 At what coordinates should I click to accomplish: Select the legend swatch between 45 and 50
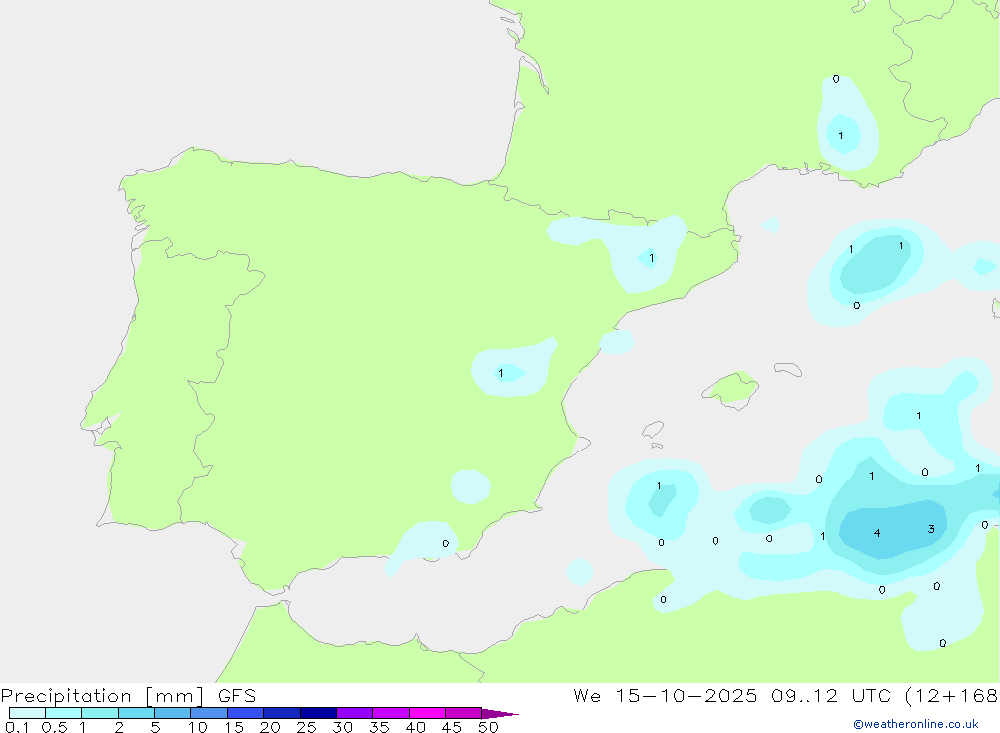(x=464, y=713)
